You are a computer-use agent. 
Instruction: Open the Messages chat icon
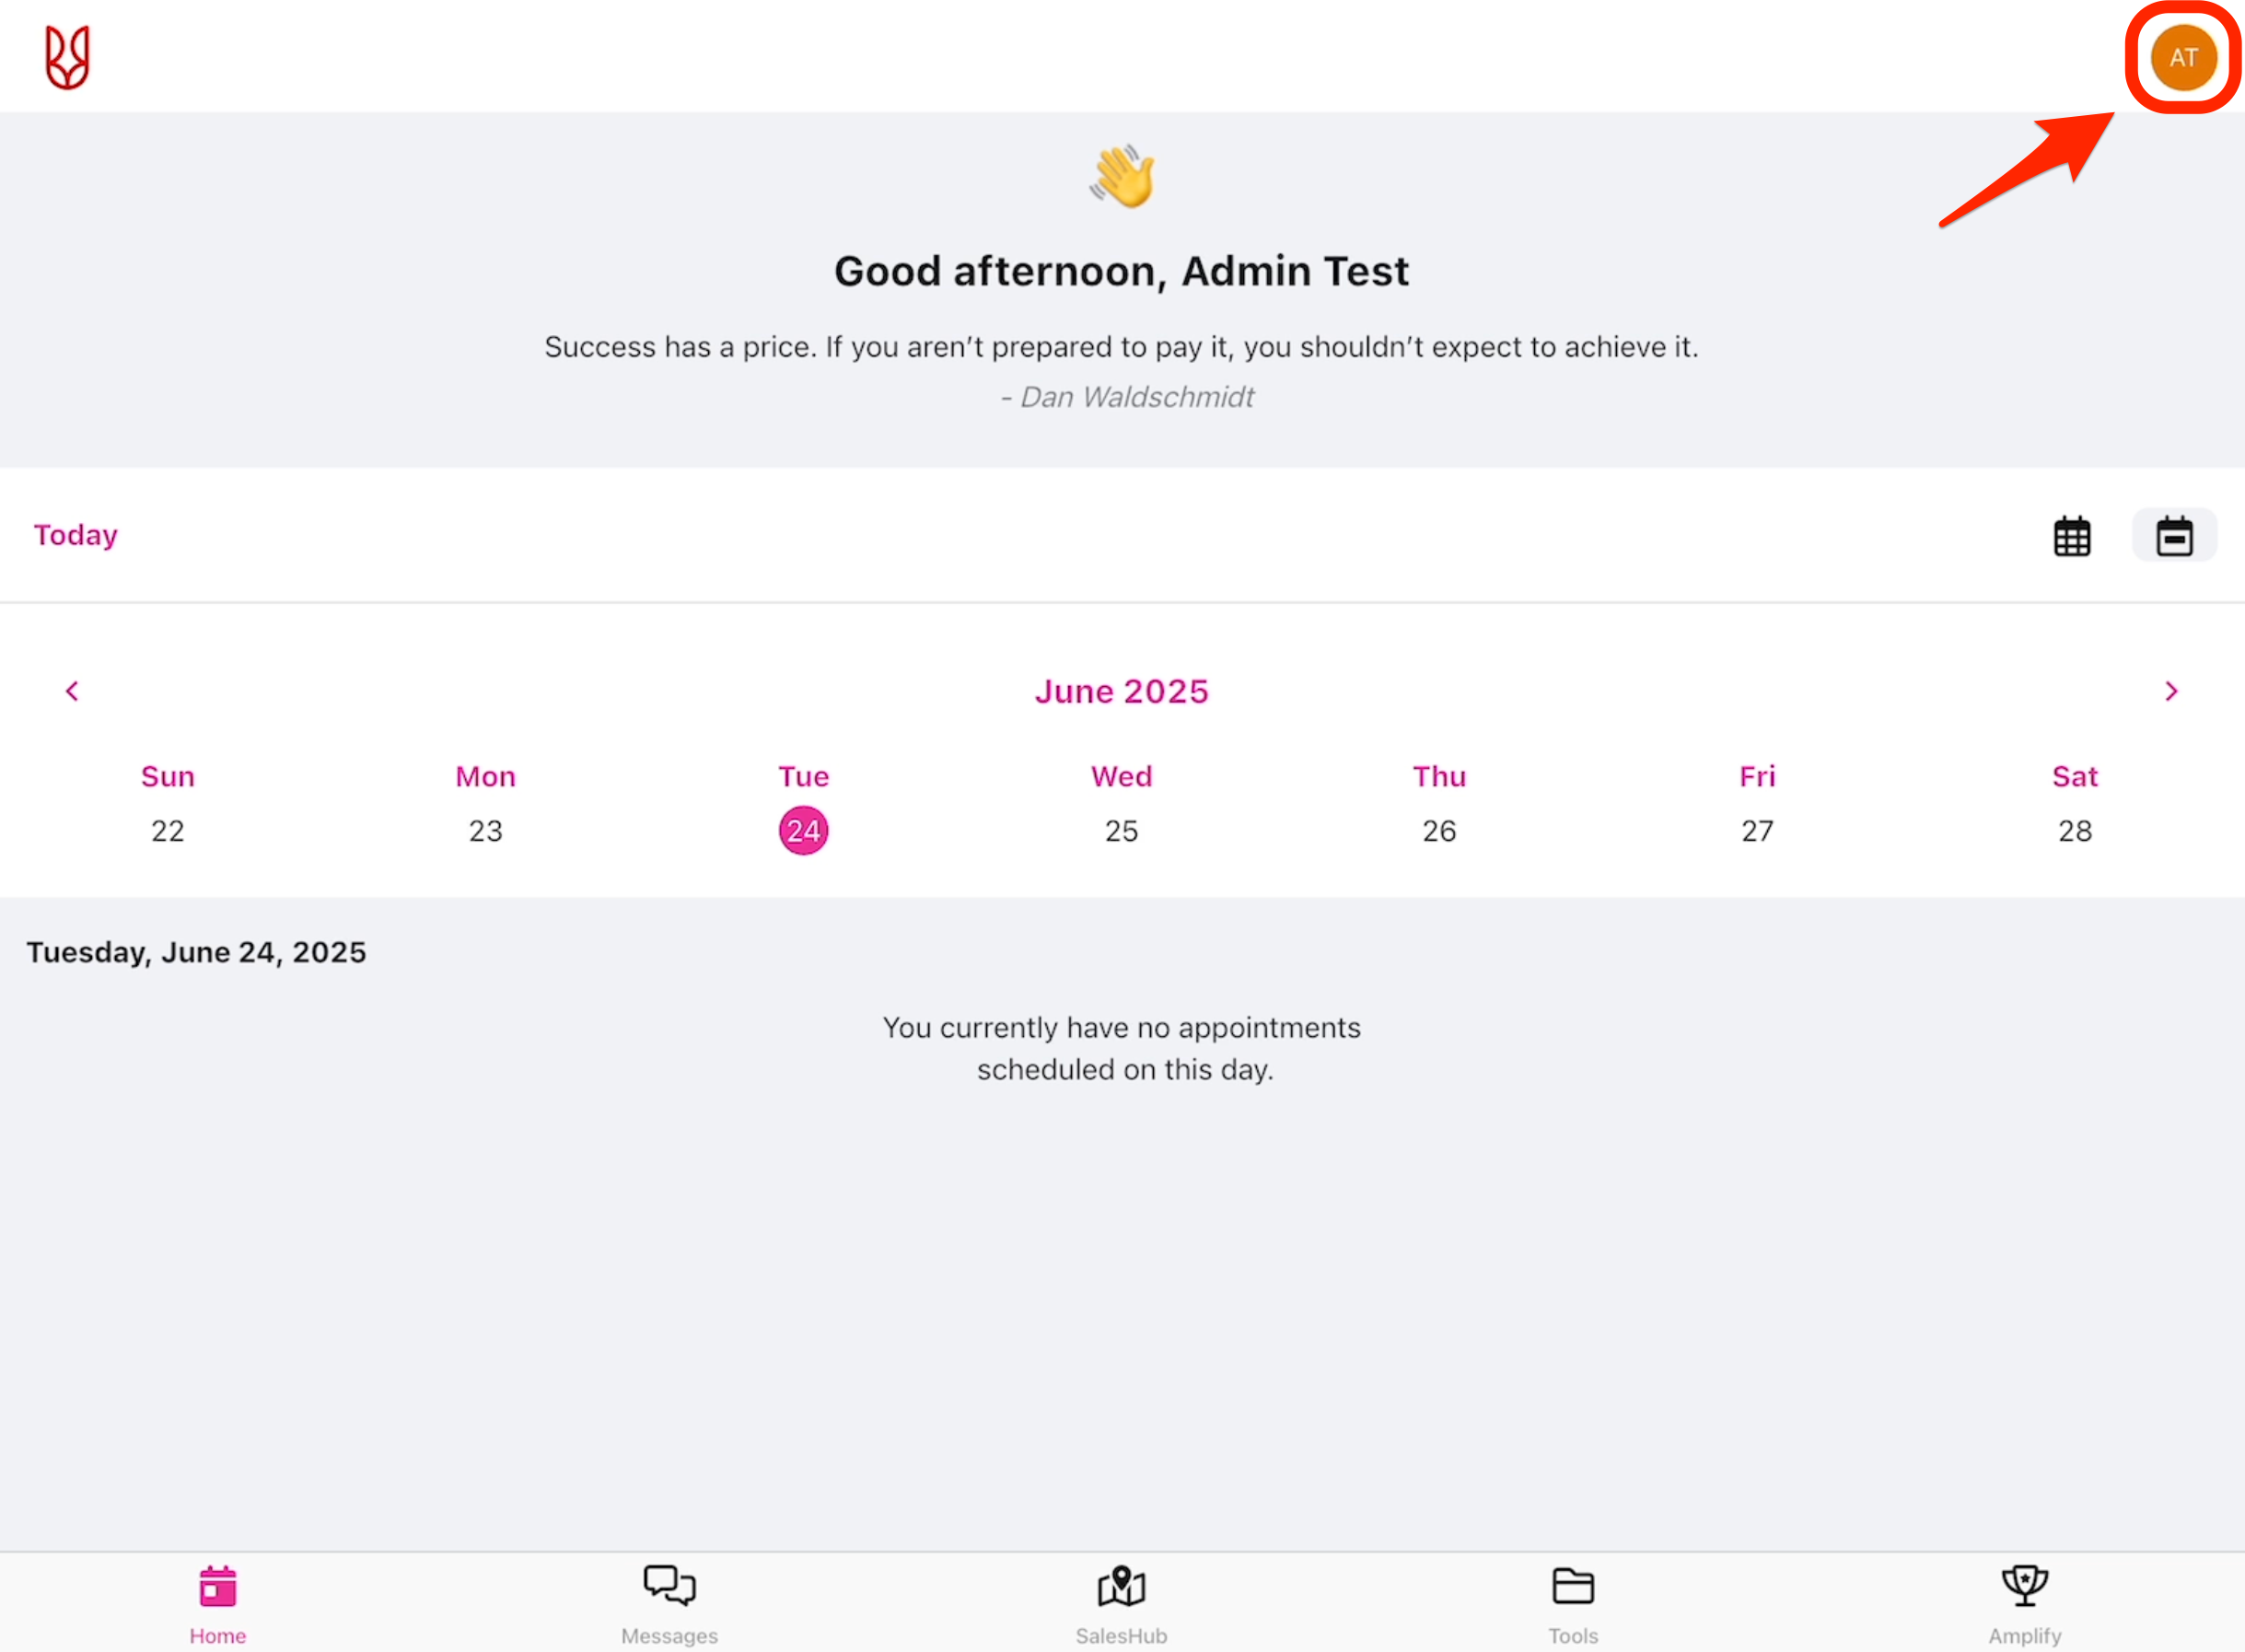tap(668, 1586)
